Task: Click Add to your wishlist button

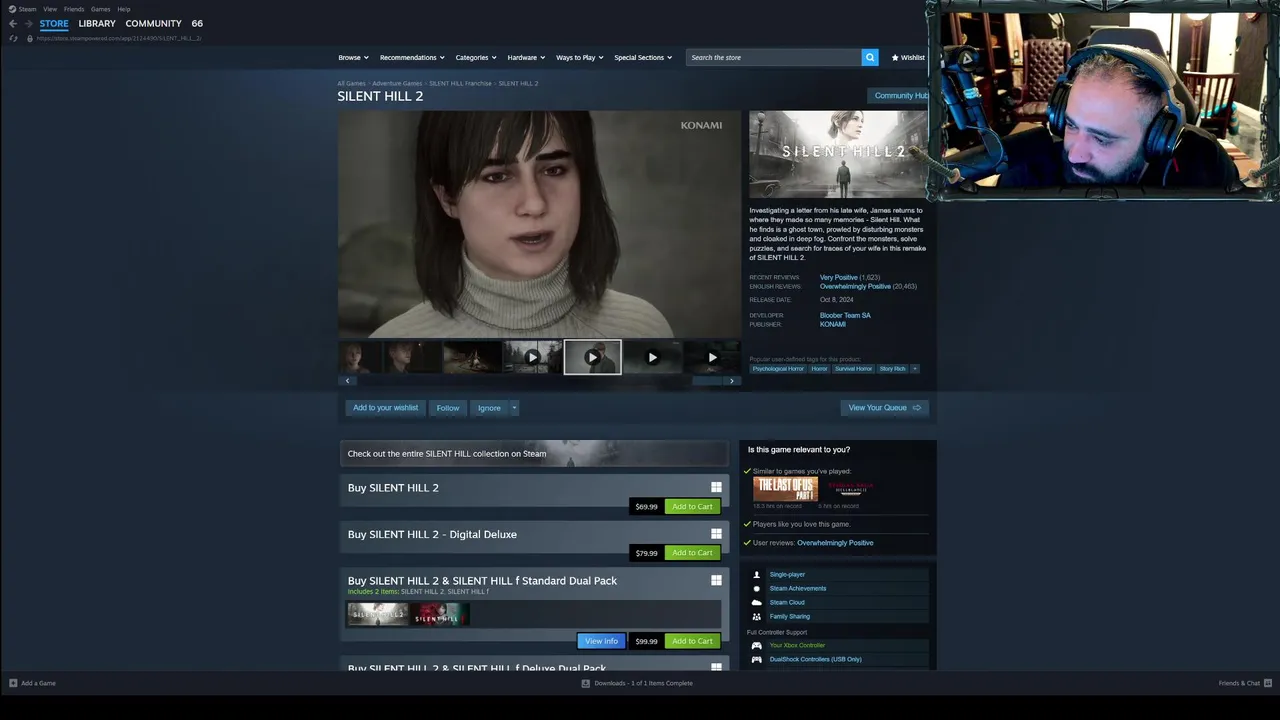Action: point(385,408)
